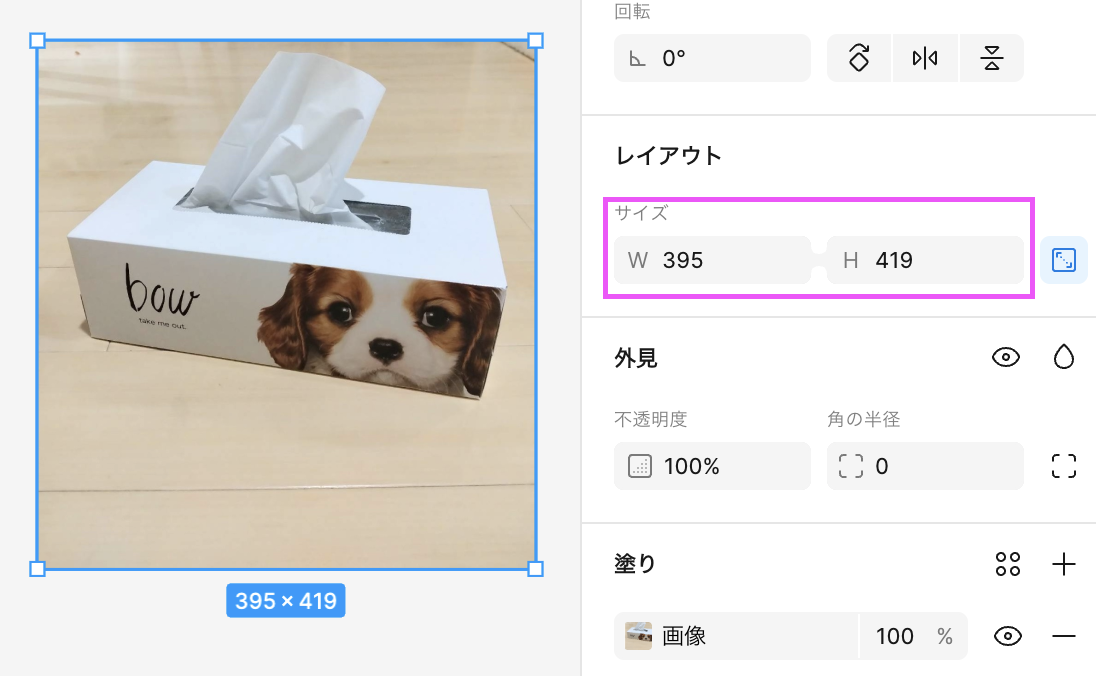This screenshot has width=1096, height=676.
Task: Click the individual corner radius icon
Action: (x=1064, y=466)
